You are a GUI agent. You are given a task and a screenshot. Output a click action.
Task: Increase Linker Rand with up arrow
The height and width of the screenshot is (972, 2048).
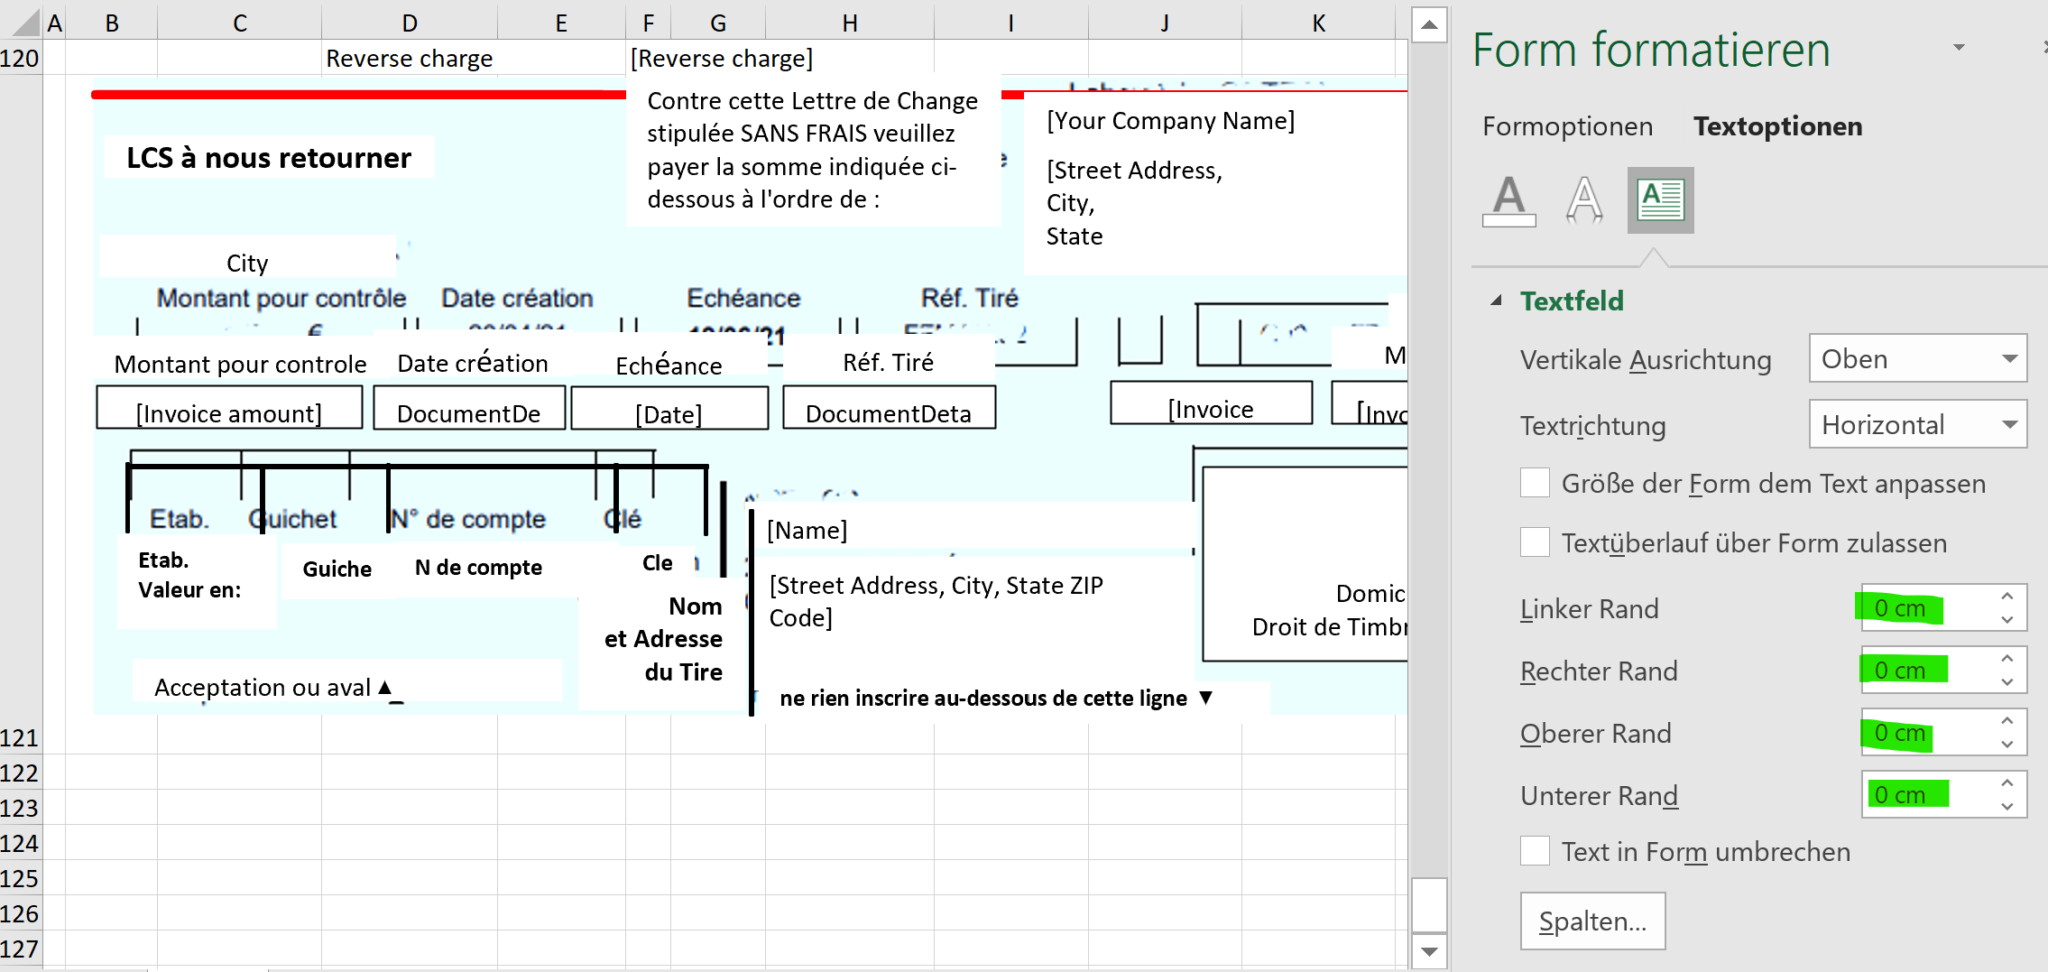click(2008, 598)
